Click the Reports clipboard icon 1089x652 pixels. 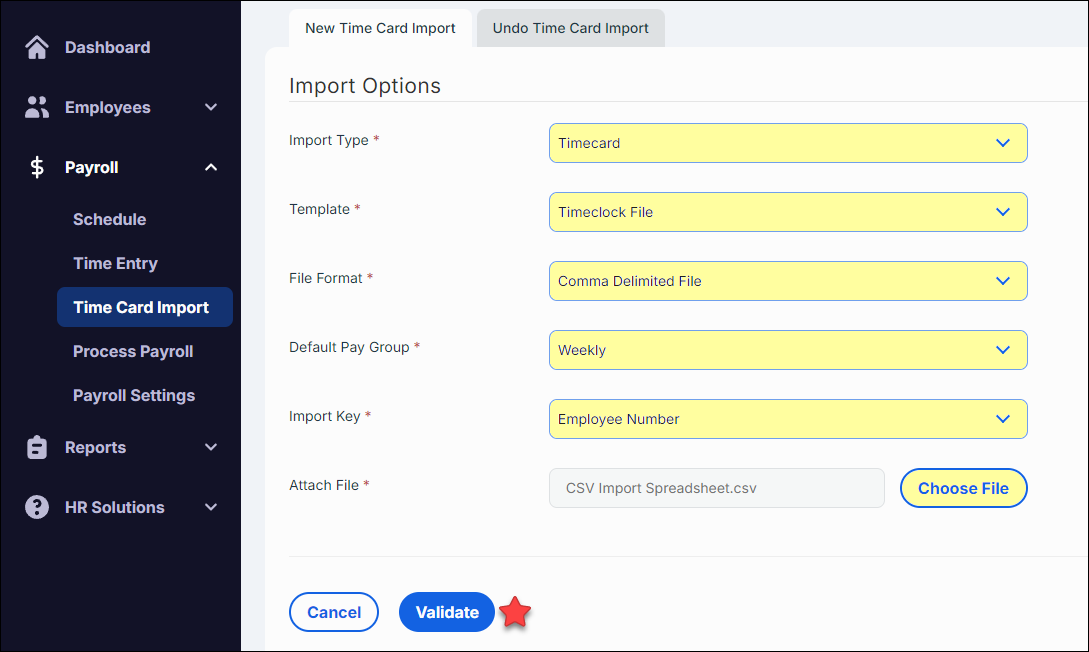(37, 448)
